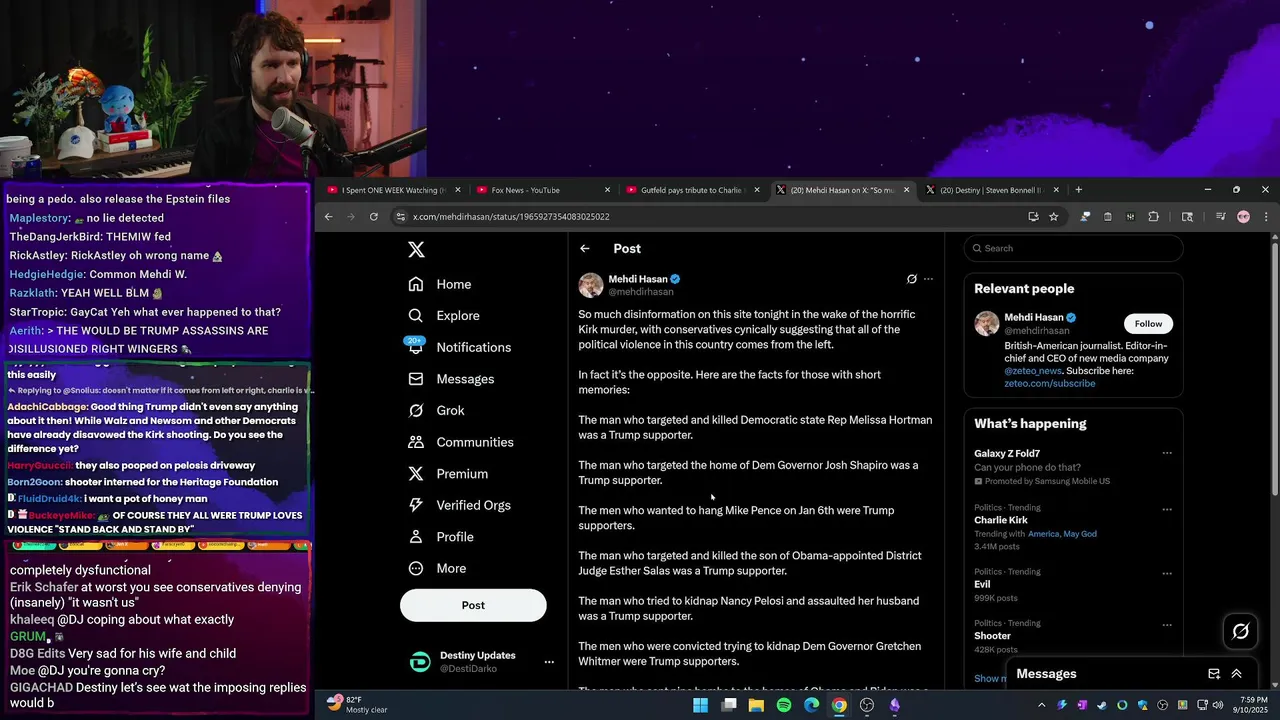Open the Shooter trending topic
Viewport: 1280px width, 720px height.
click(x=992, y=636)
